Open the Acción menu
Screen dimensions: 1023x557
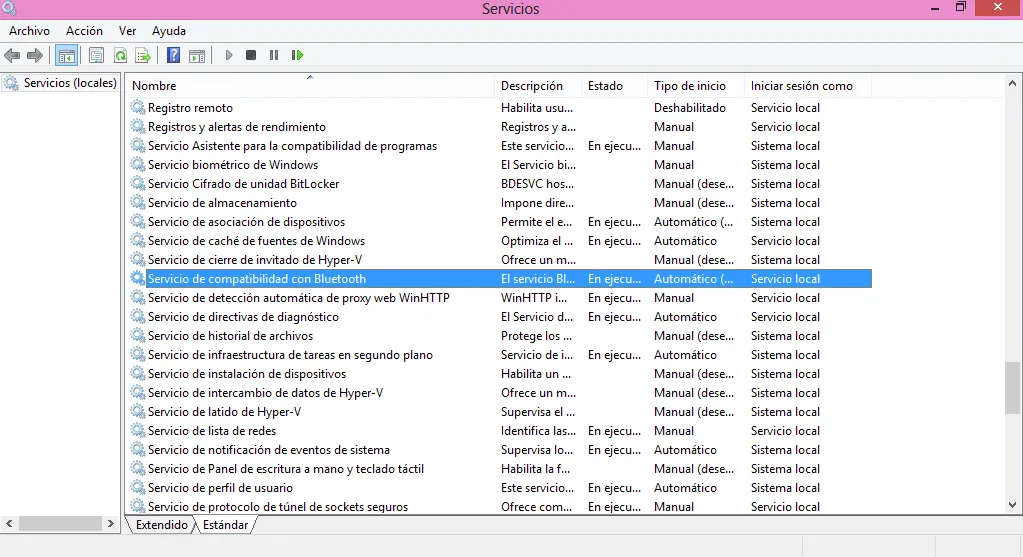(x=84, y=31)
